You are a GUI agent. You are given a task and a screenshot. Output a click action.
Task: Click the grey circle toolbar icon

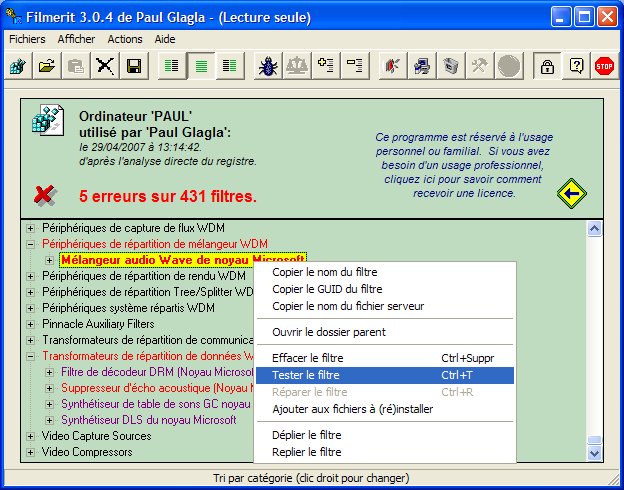[x=509, y=66]
